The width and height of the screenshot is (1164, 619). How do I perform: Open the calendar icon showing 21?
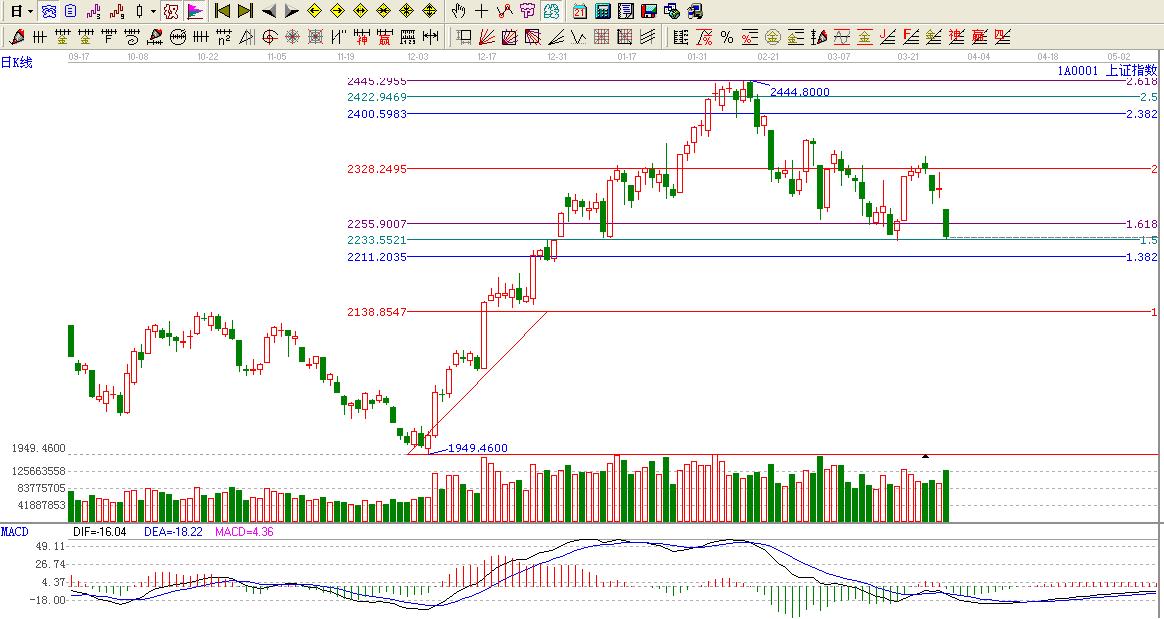click(580, 12)
